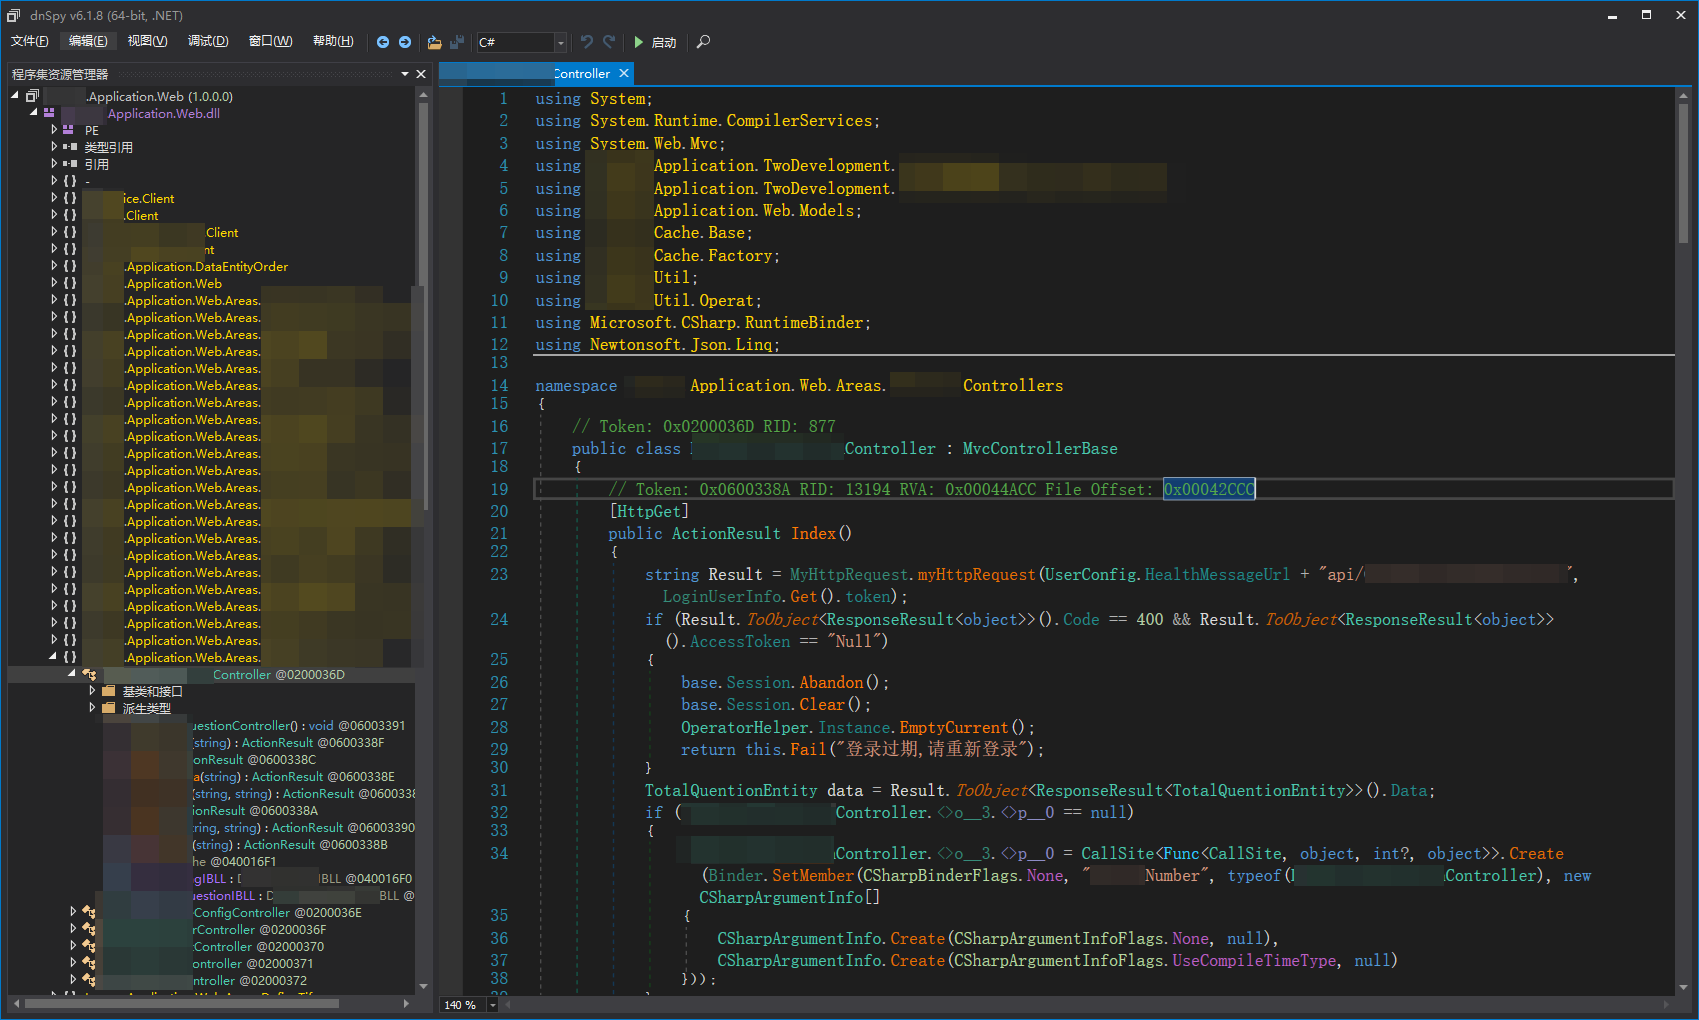The width and height of the screenshot is (1699, 1020).
Task: Open the search magnifier icon in toolbar
Action: click(704, 42)
